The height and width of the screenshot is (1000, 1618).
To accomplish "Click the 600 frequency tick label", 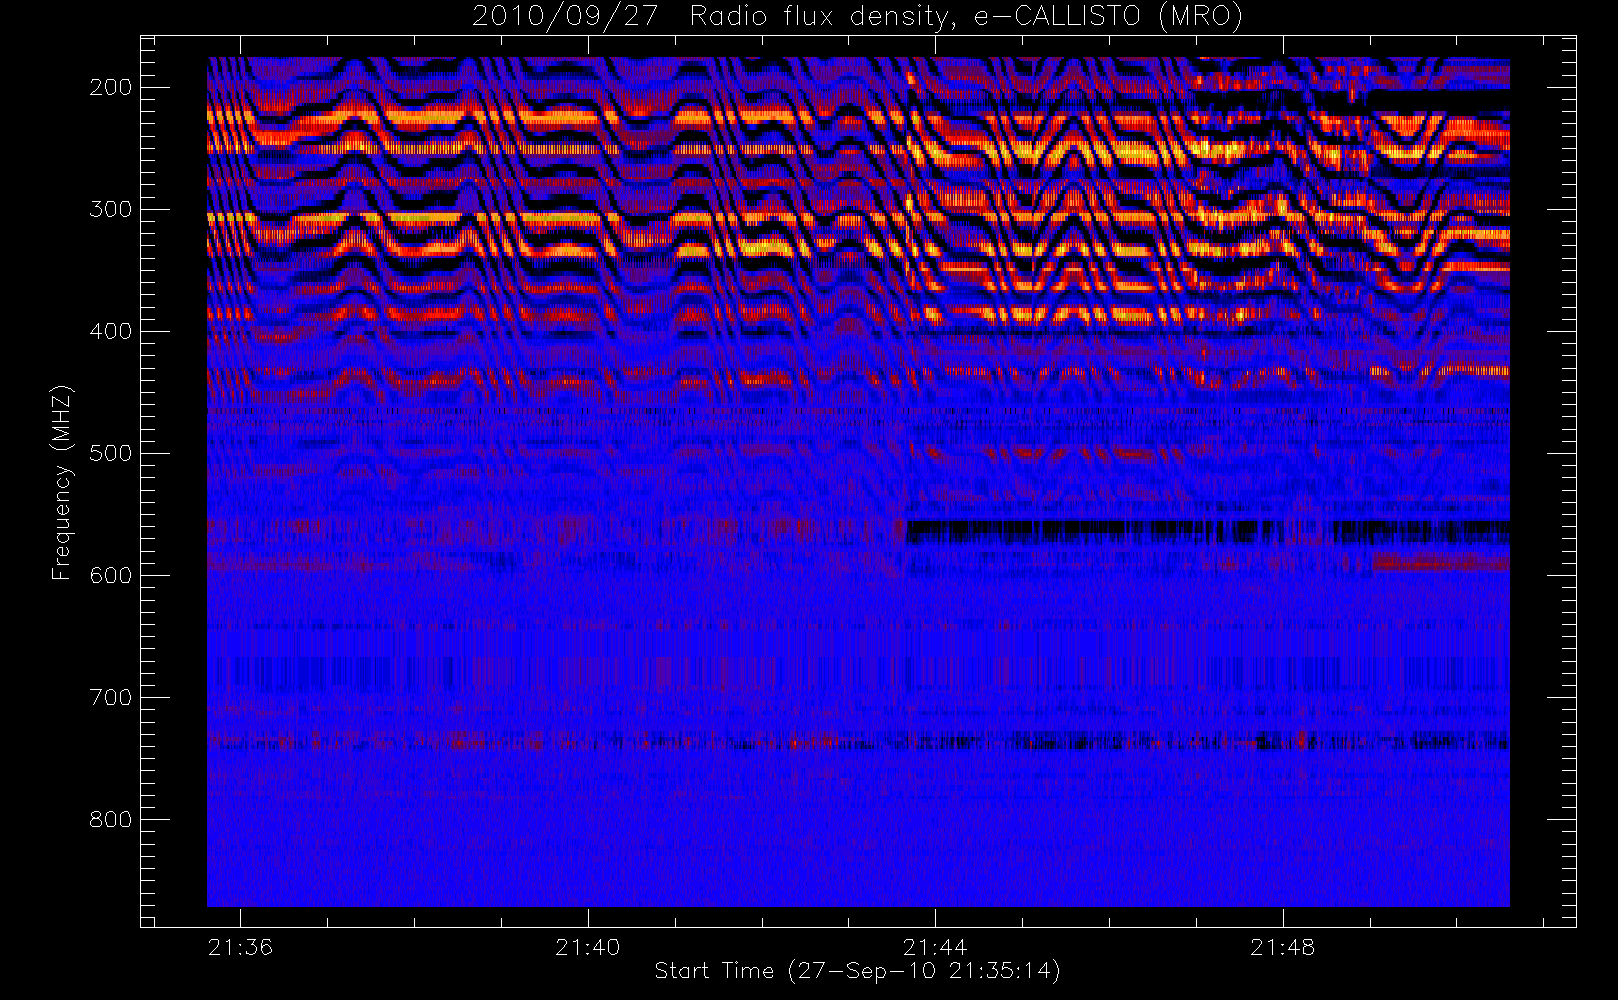I will click(110, 575).
